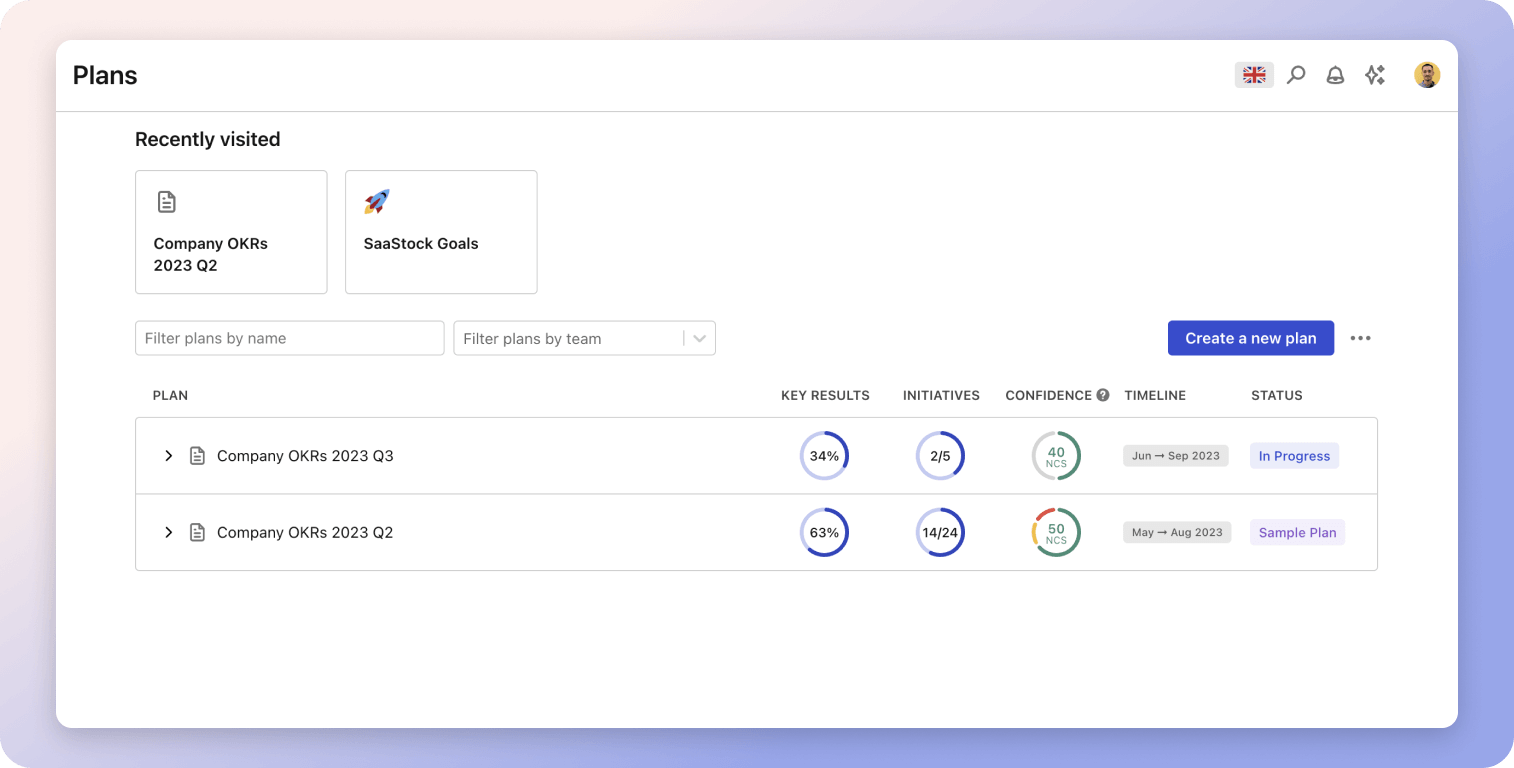Click the Sample Plan status badge

click(1297, 533)
